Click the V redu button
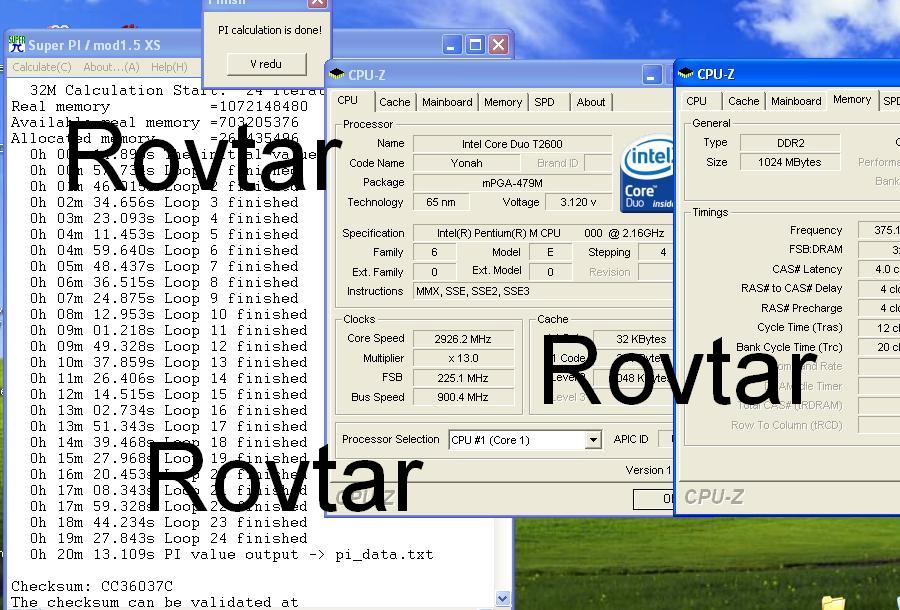 click(266, 64)
